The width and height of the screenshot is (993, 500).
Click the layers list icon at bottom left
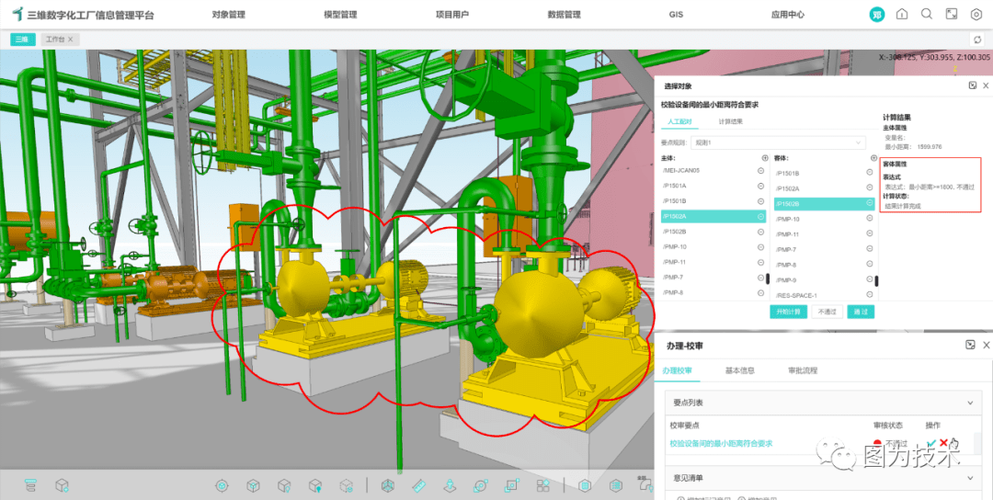(30, 485)
